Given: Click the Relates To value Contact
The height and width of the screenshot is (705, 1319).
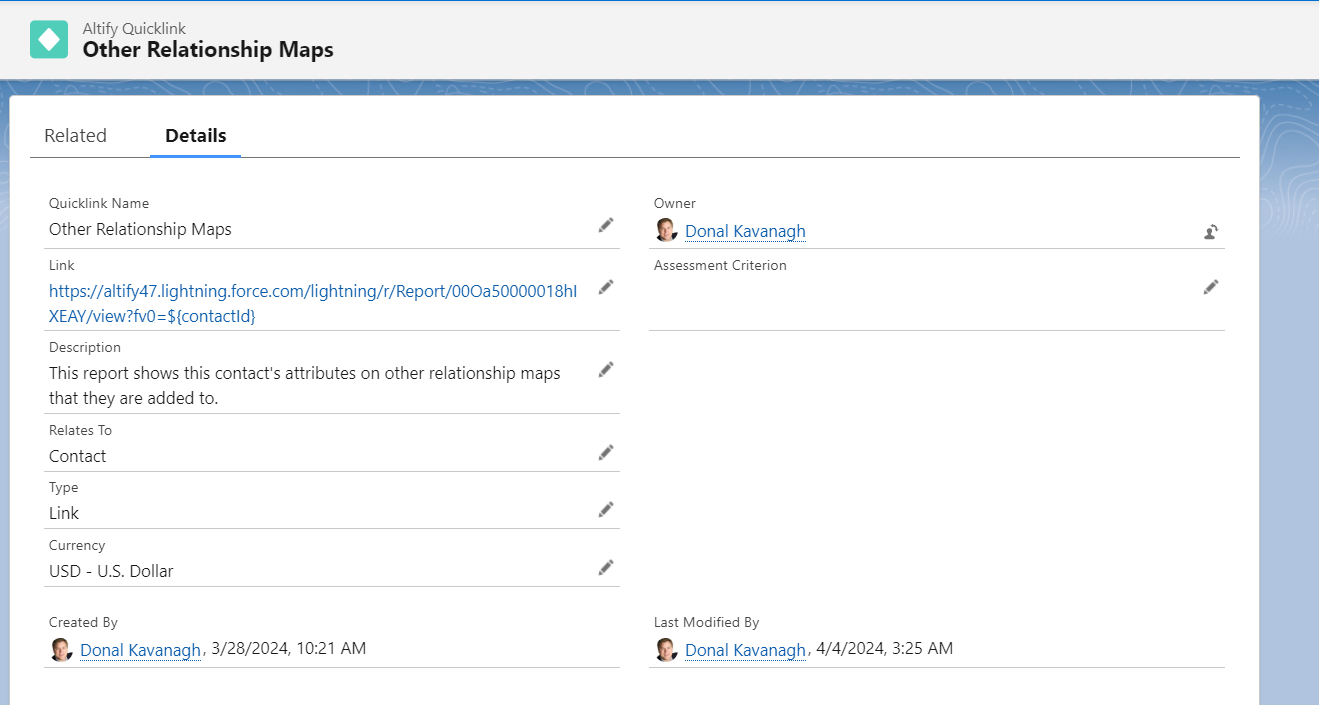Looking at the screenshot, I should (77, 456).
